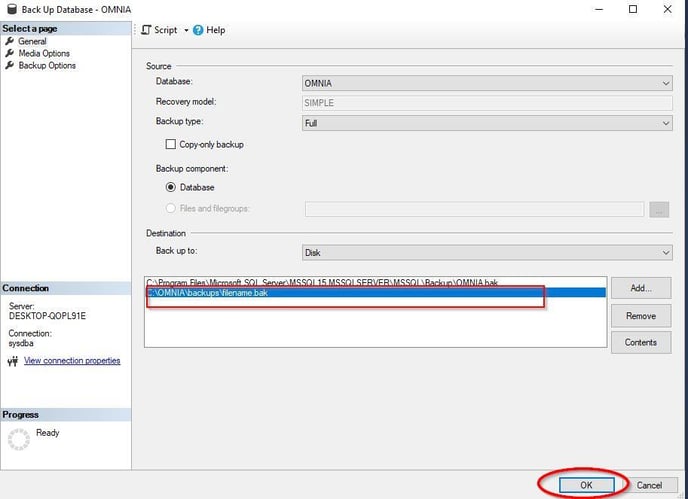
Task: Click the Help question mark icon
Action: (x=198, y=30)
